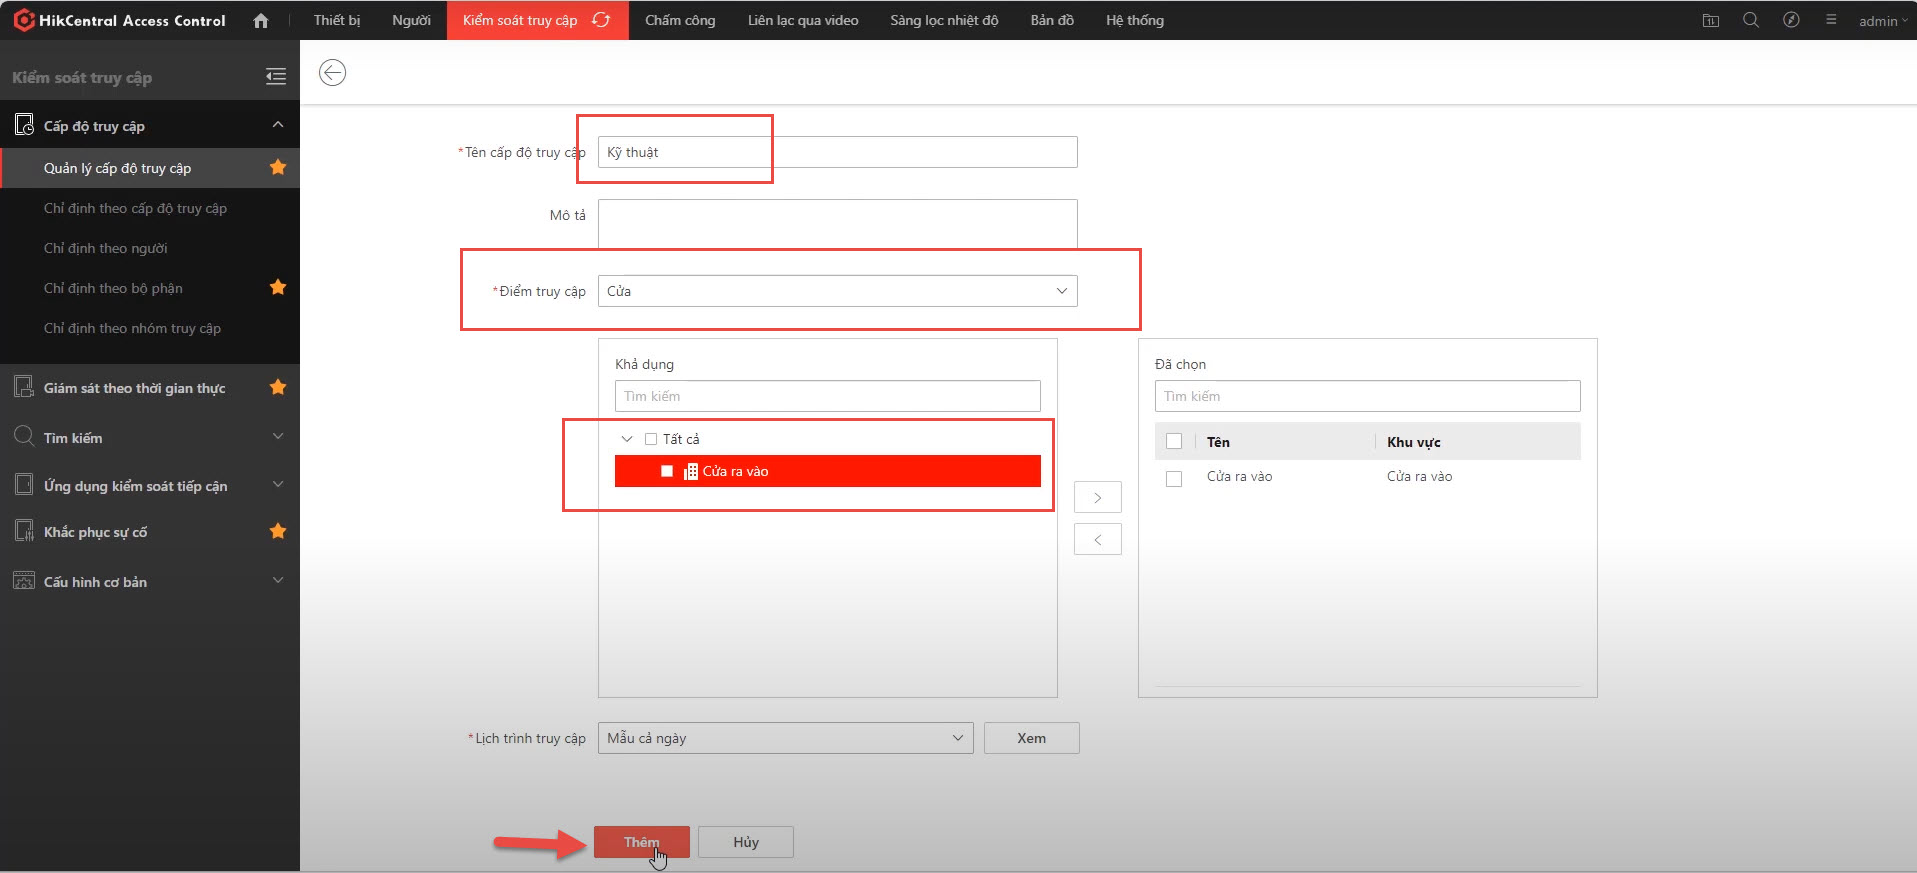Click the Xem button
Viewport: 1917px width, 873px height.
(x=1031, y=738)
